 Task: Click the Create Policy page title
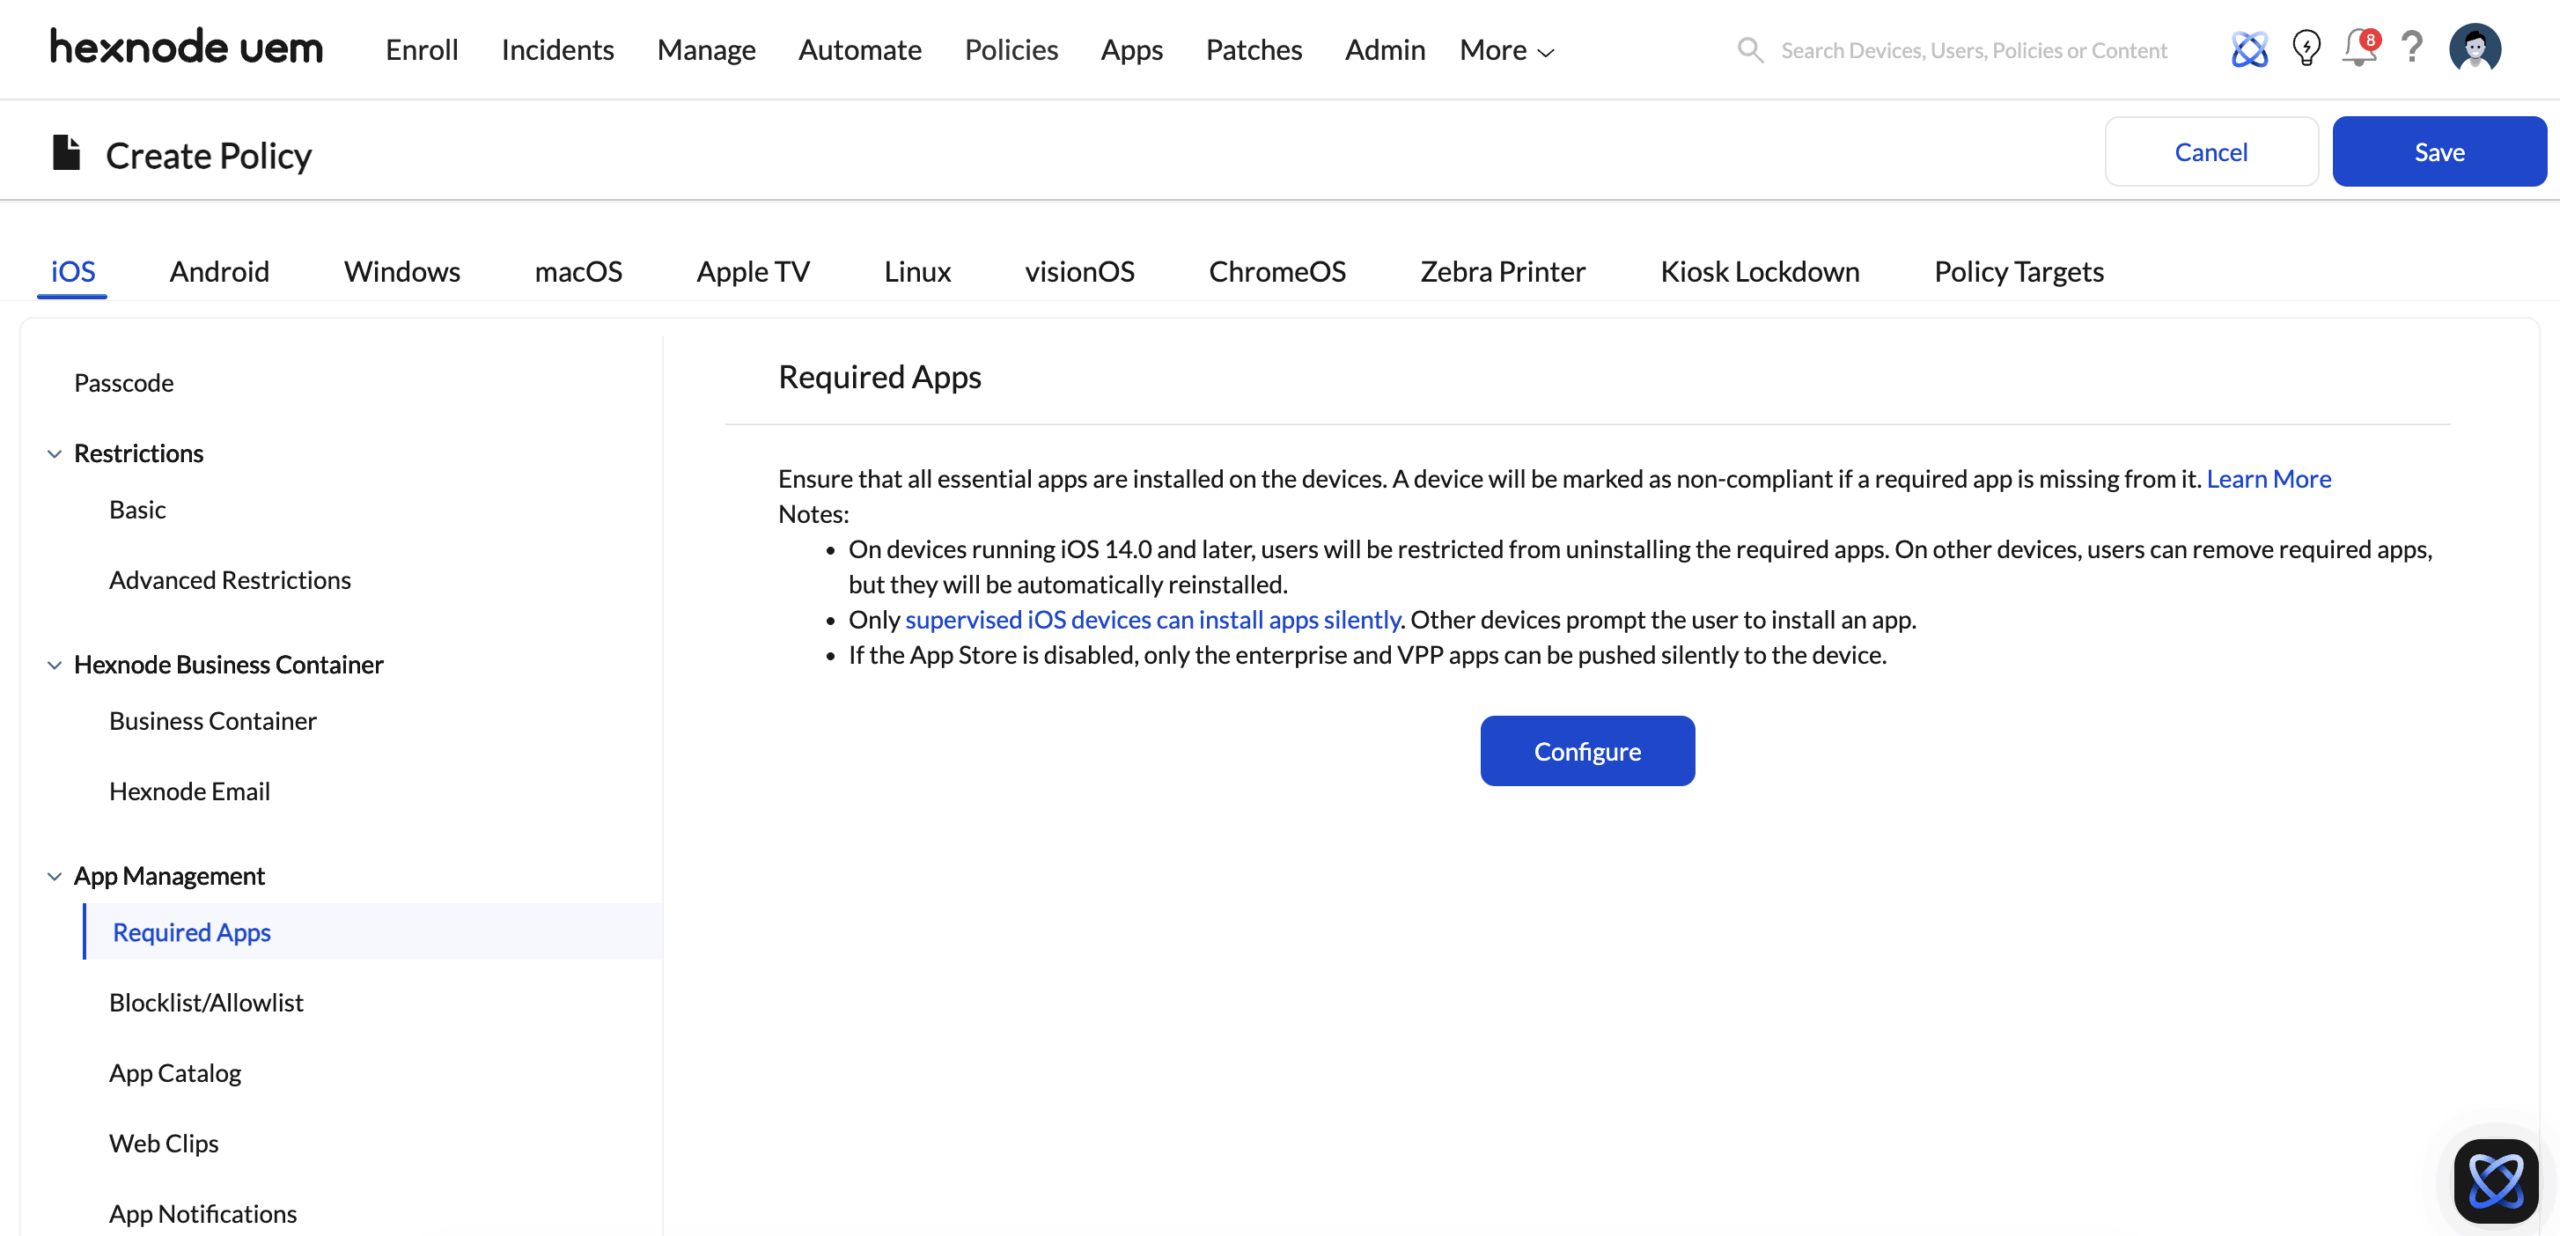[209, 156]
